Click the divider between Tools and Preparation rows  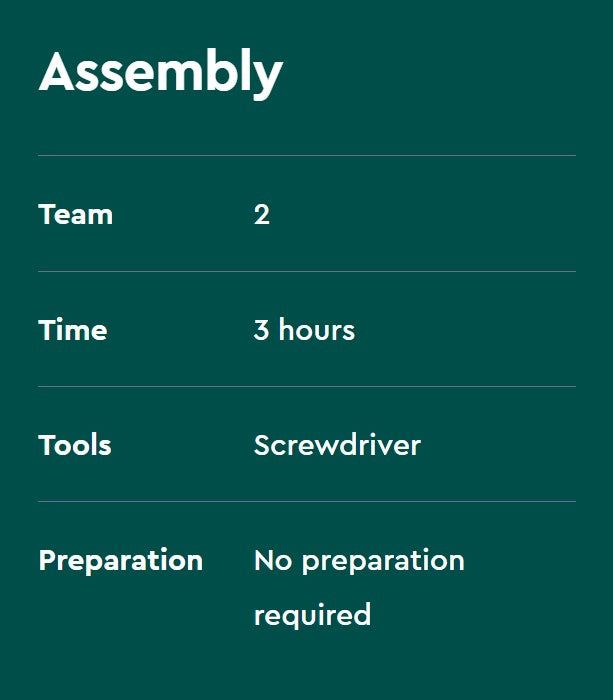point(306,501)
